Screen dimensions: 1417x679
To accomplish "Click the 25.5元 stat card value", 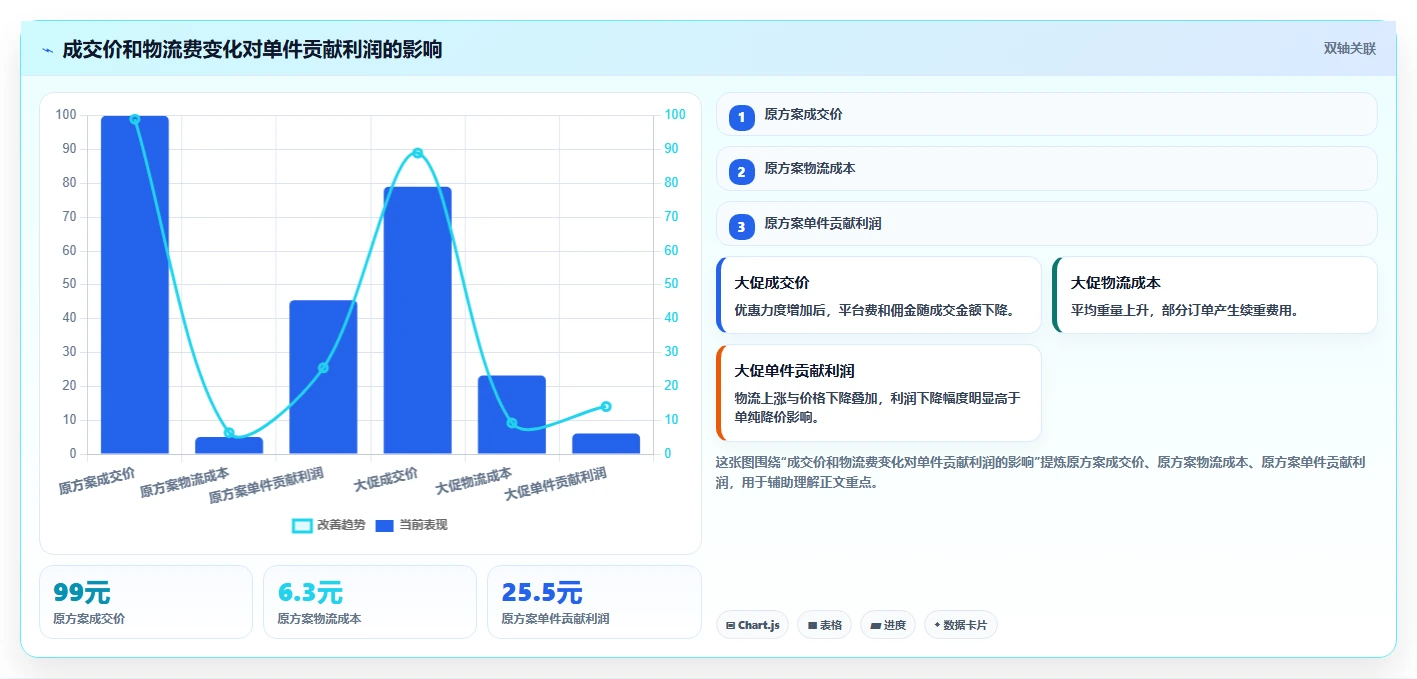I will pos(542,593).
